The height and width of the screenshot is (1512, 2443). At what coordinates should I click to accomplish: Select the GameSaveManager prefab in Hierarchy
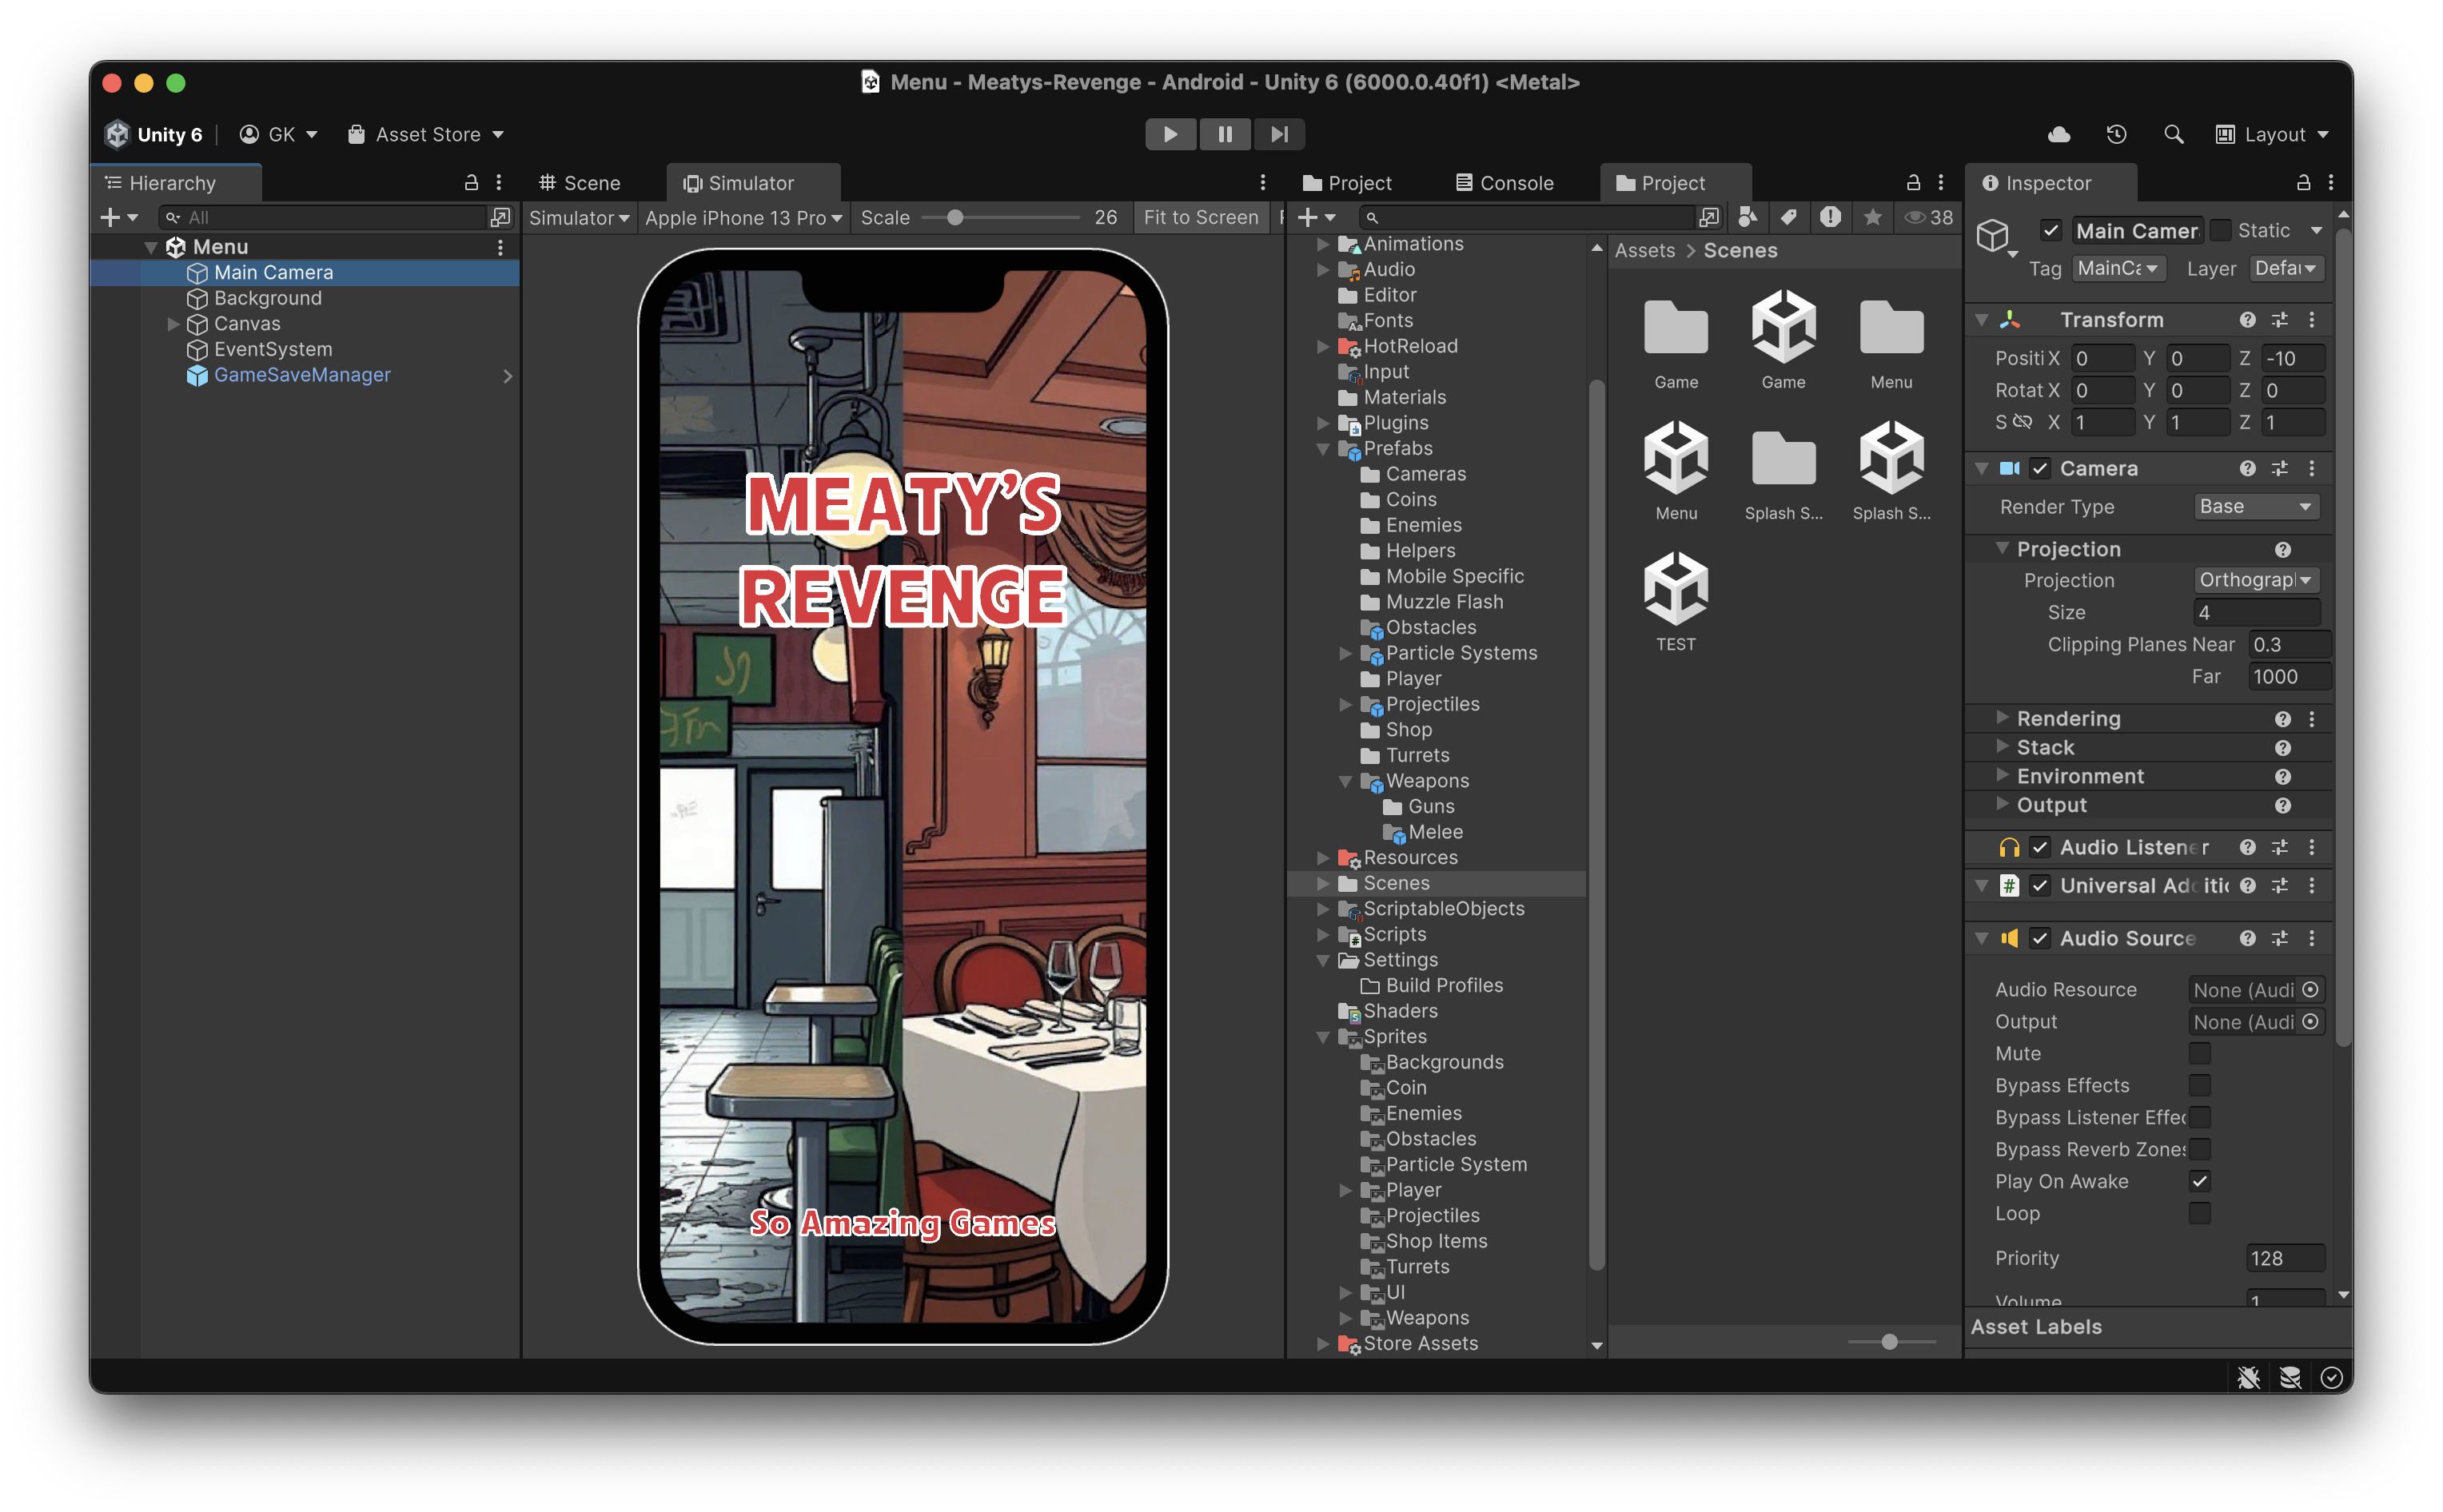coord(302,375)
